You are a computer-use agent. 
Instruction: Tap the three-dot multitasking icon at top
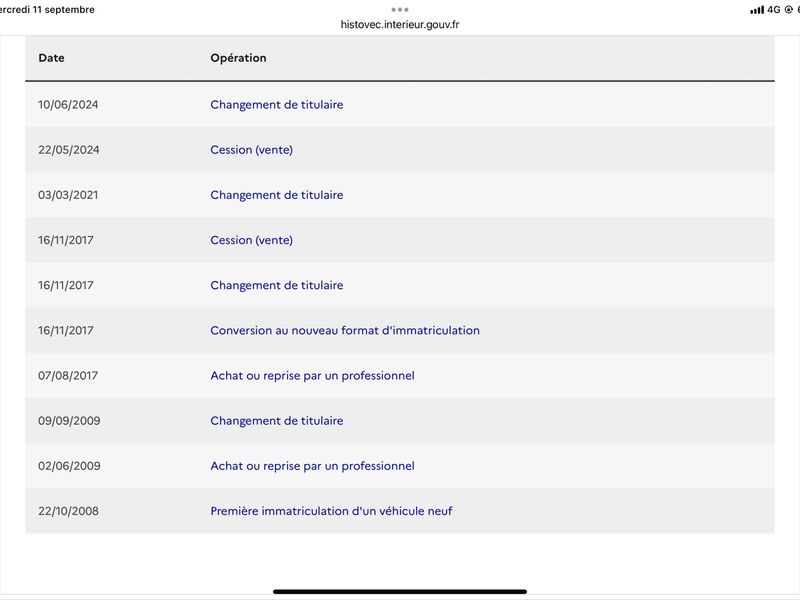pyautogui.click(x=399, y=10)
